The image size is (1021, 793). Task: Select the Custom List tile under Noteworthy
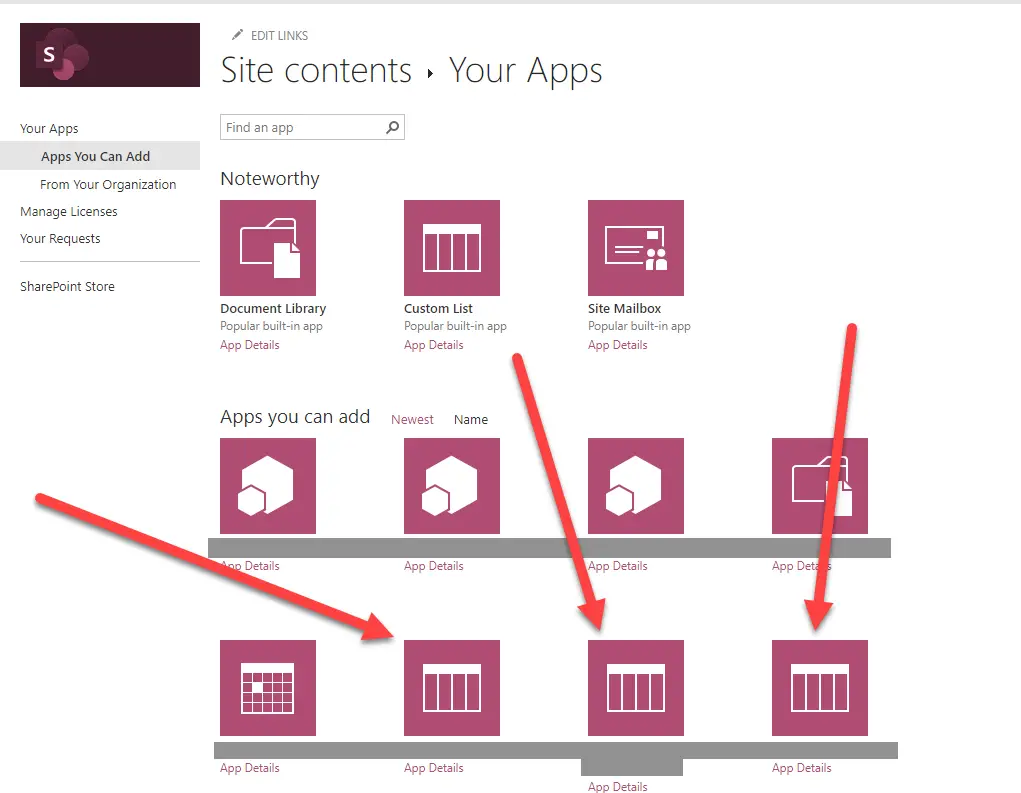point(452,248)
